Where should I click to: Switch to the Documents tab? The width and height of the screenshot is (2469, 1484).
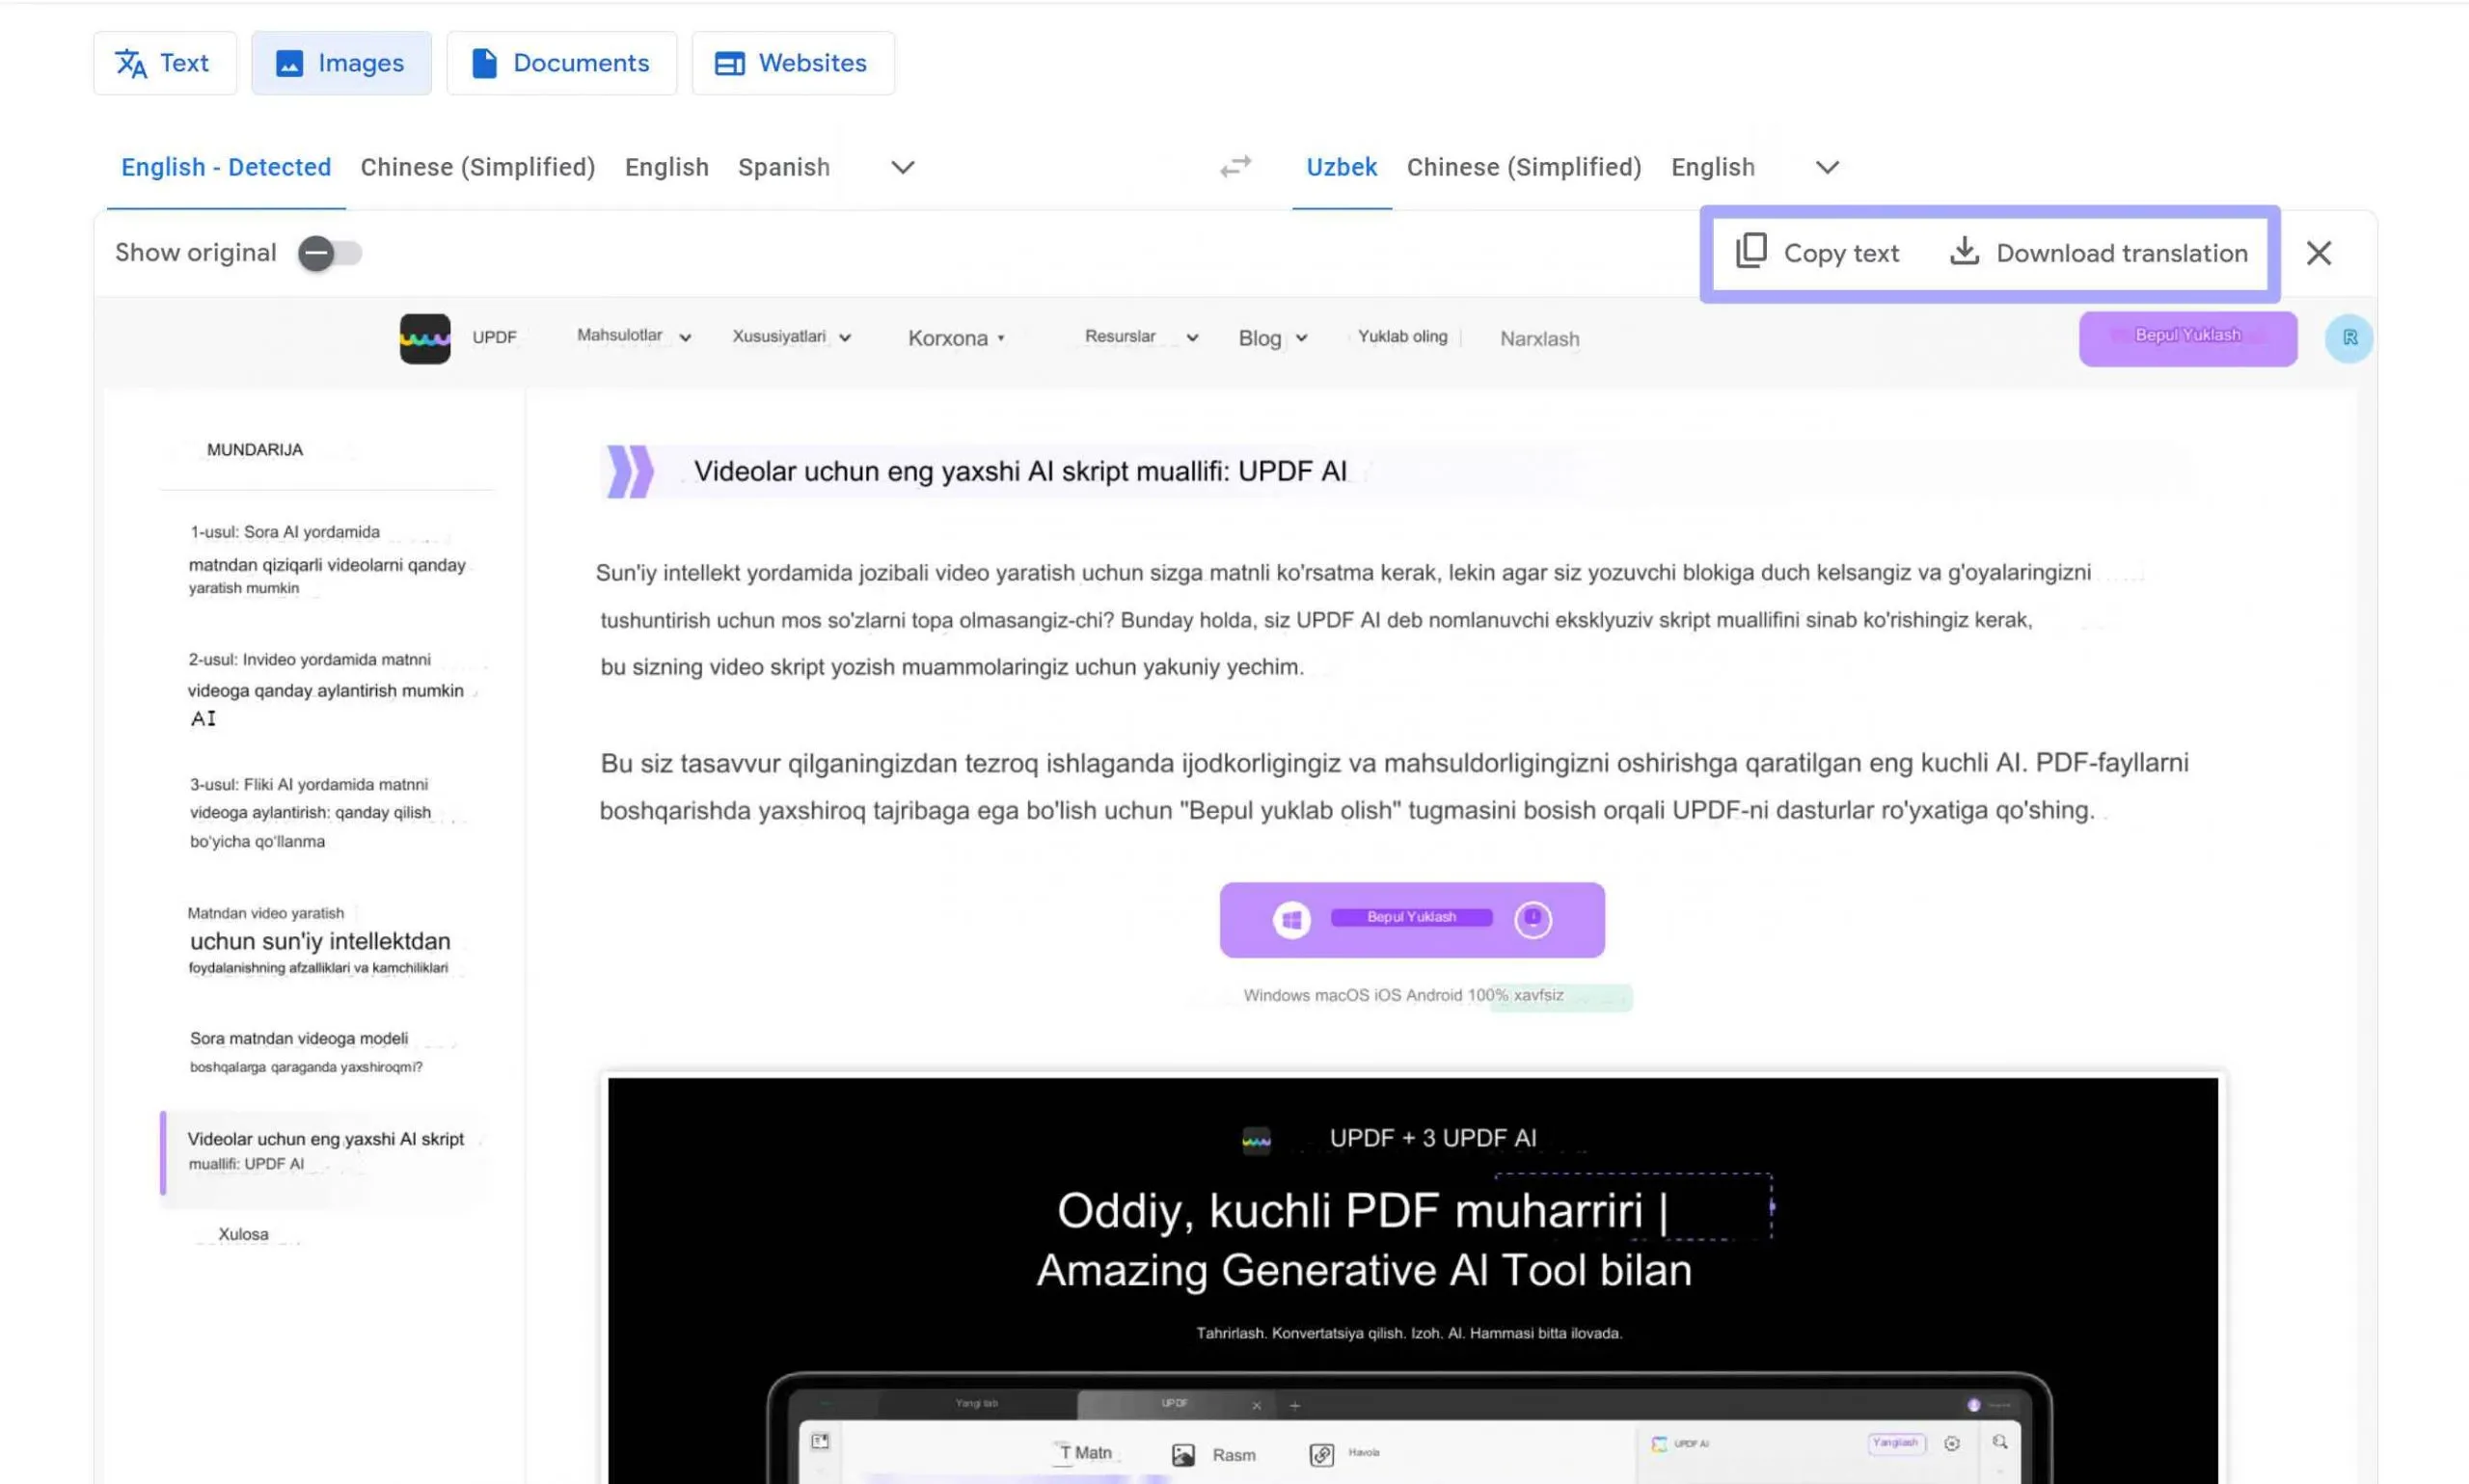pos(561,63)
